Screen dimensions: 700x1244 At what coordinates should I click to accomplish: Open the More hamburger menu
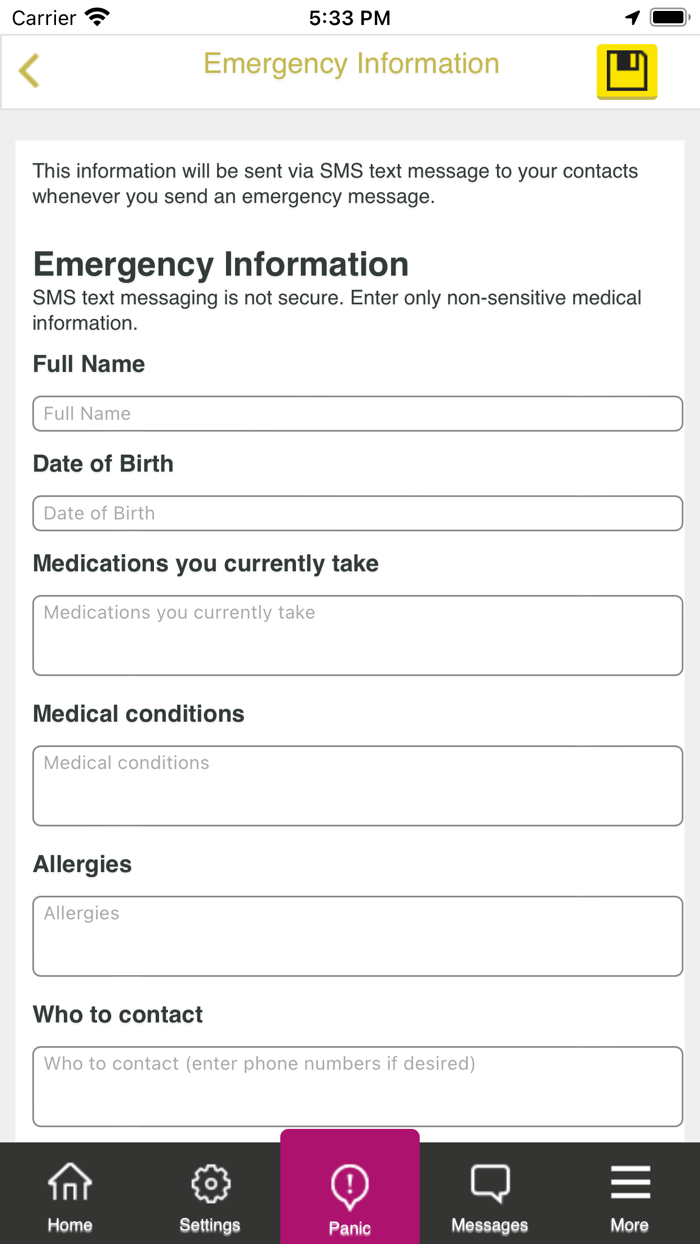tap(630, 1197)
